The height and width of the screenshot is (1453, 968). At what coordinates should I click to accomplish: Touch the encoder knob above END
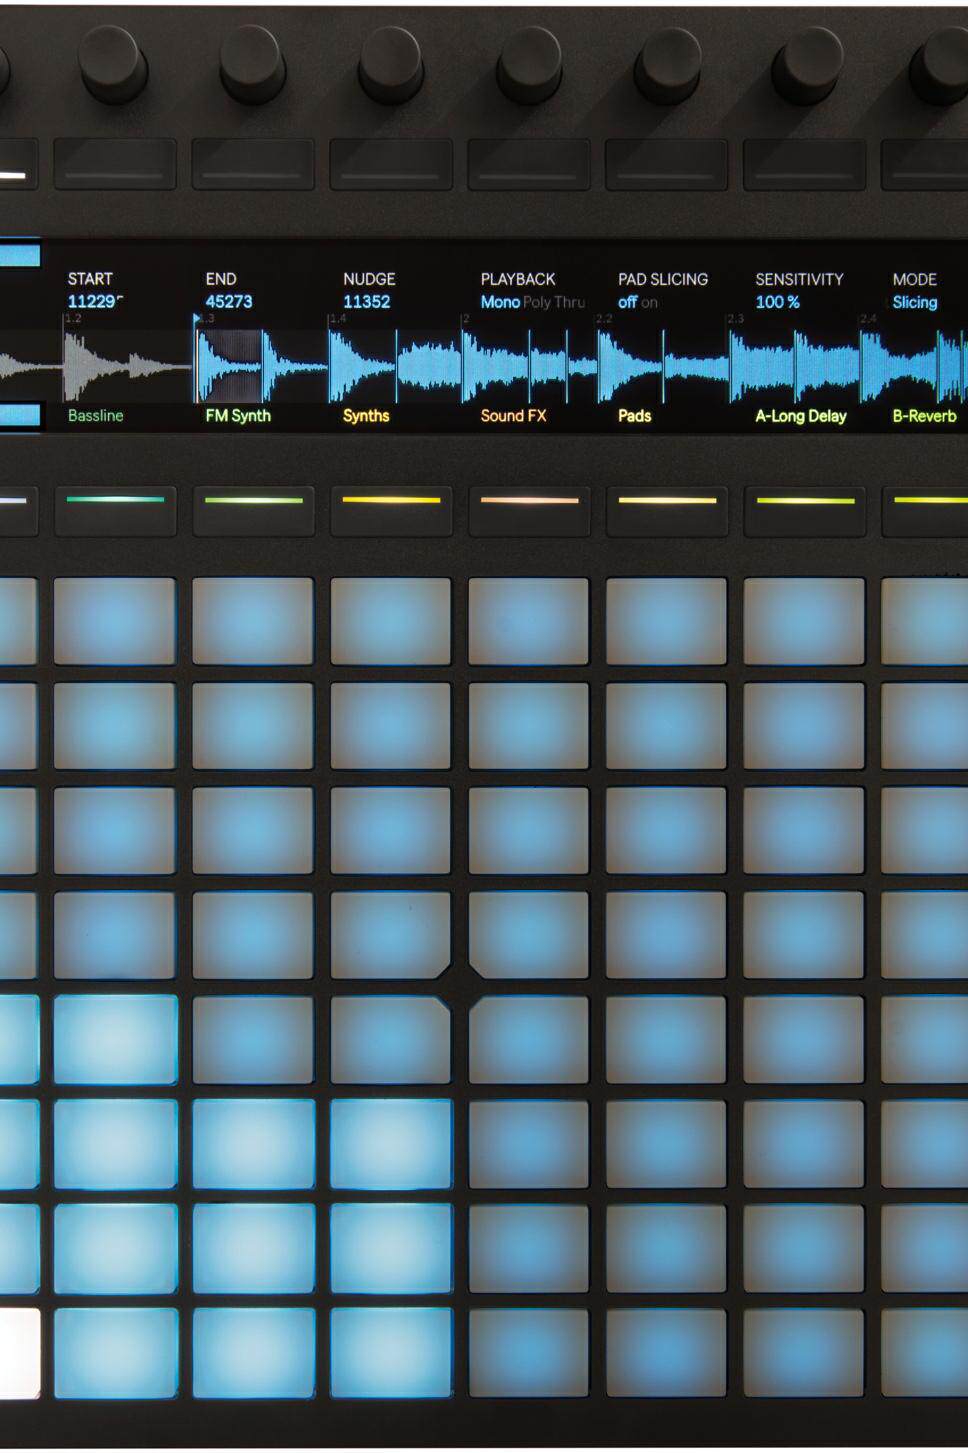[252, 62]
